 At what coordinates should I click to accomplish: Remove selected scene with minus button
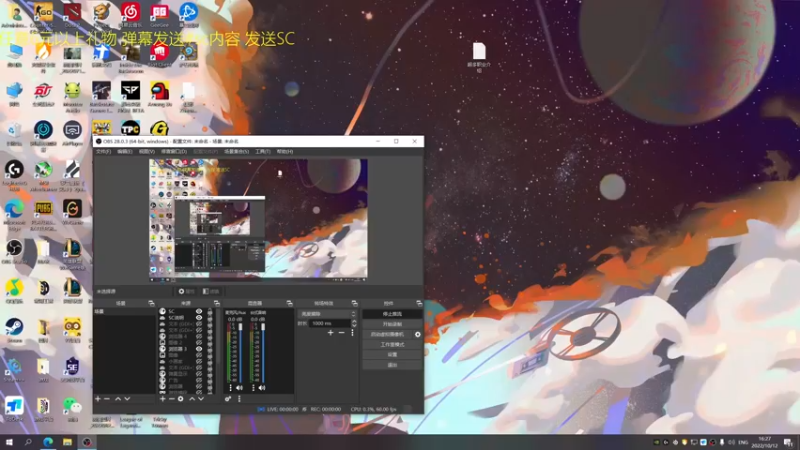(107, 398)
